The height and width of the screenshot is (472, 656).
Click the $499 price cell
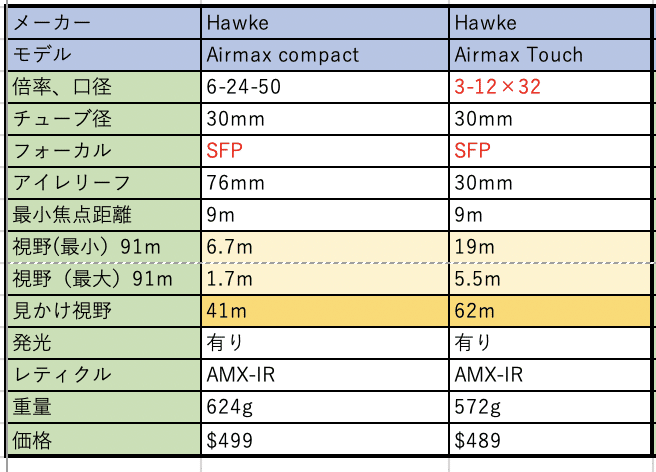point(324,439)
